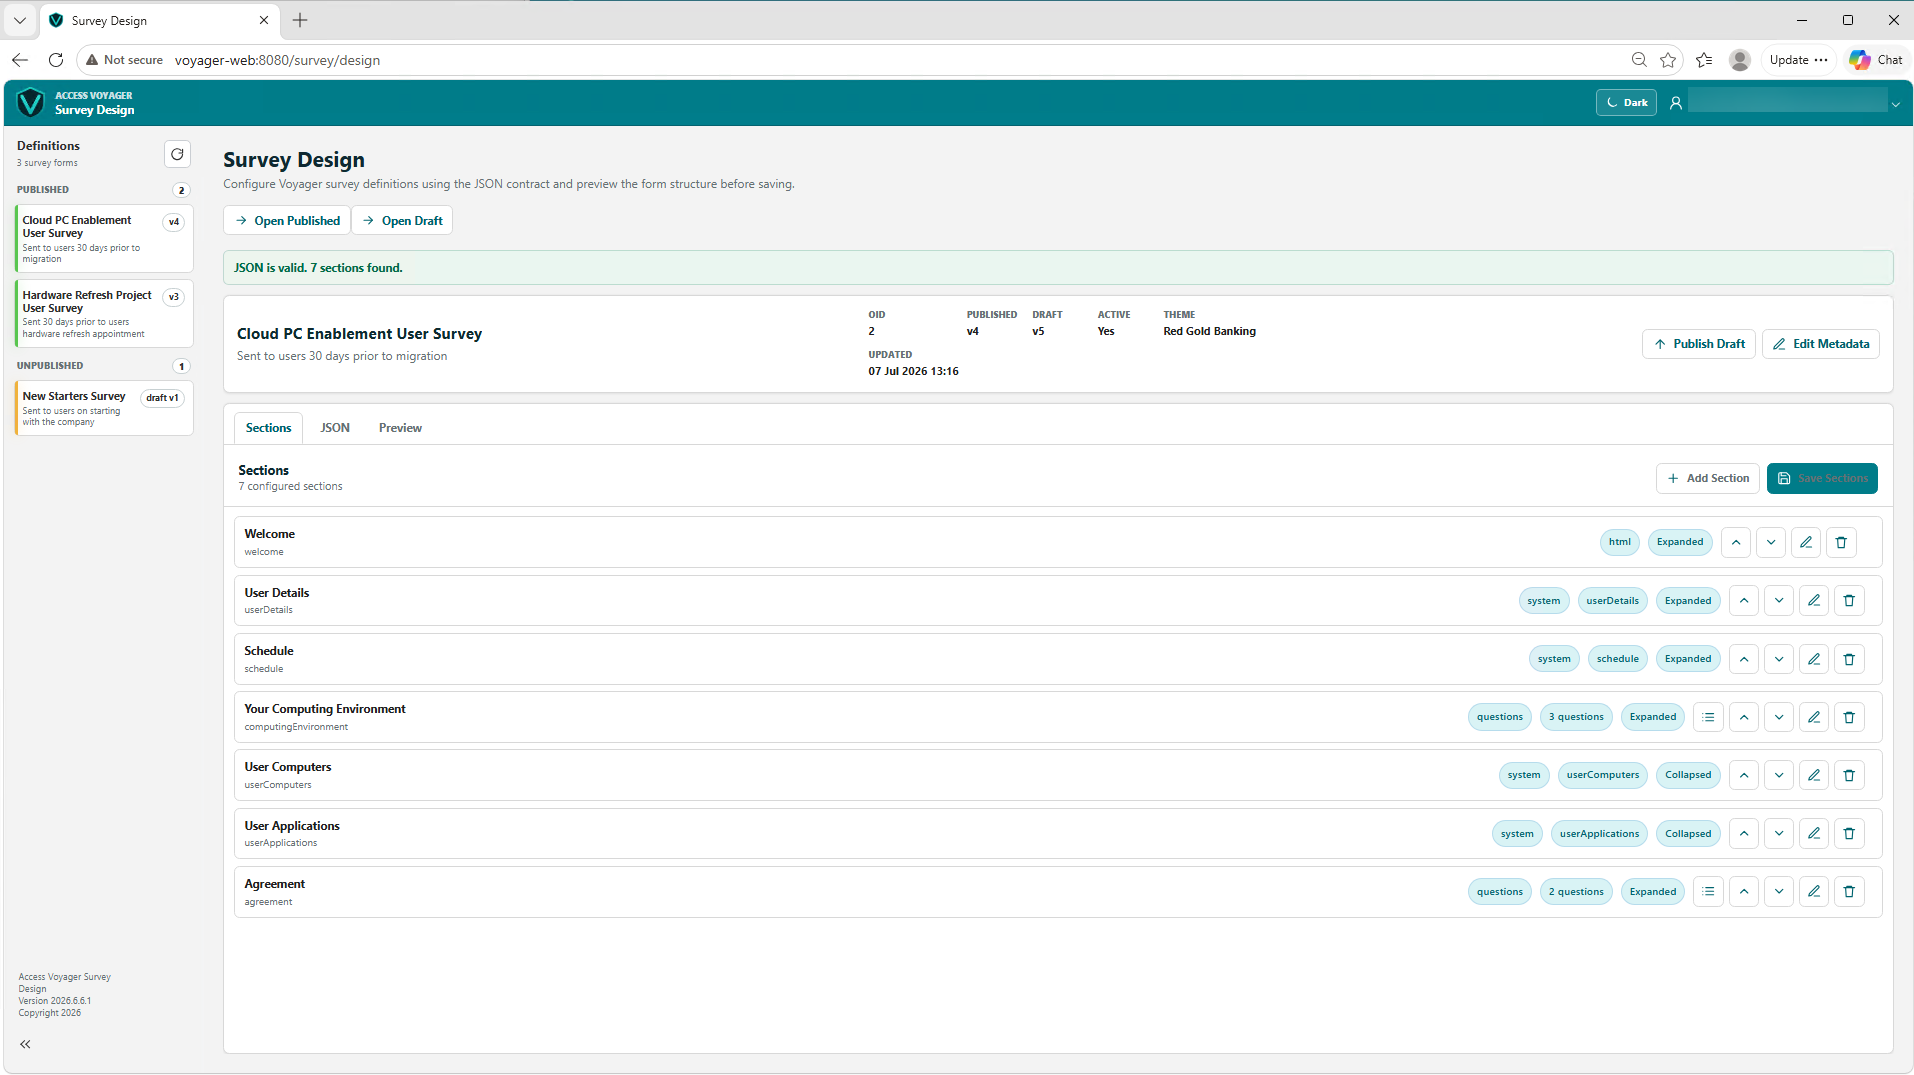The image size is (1914, 1075).
Task: Delete the Welcome section
Action: (1841, 542)
